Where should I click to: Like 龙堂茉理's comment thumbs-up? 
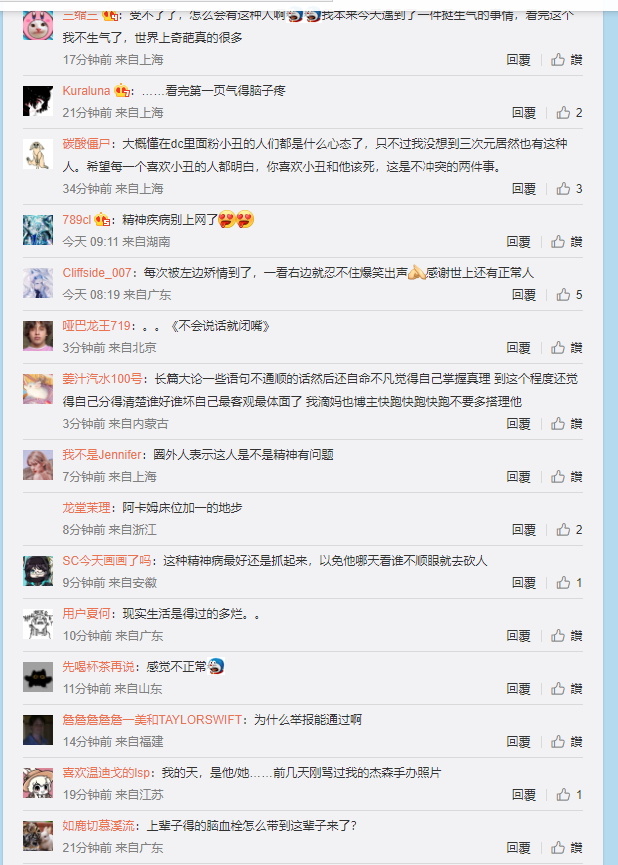click(x=569, y=530)
